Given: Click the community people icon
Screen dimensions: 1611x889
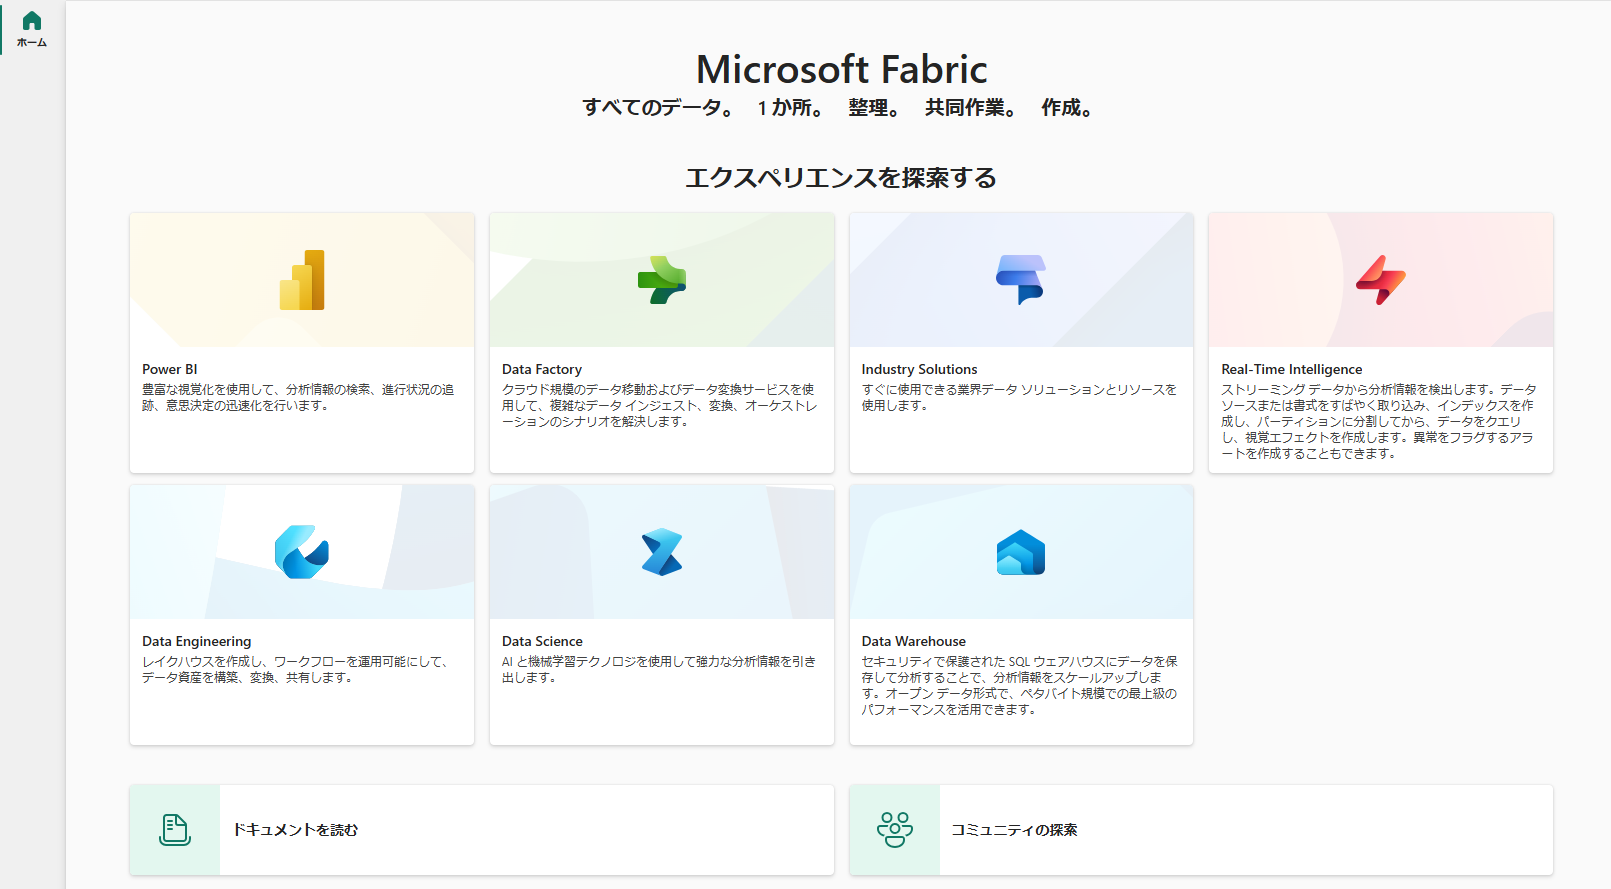Looking at the screenshot, I should 895,830.
